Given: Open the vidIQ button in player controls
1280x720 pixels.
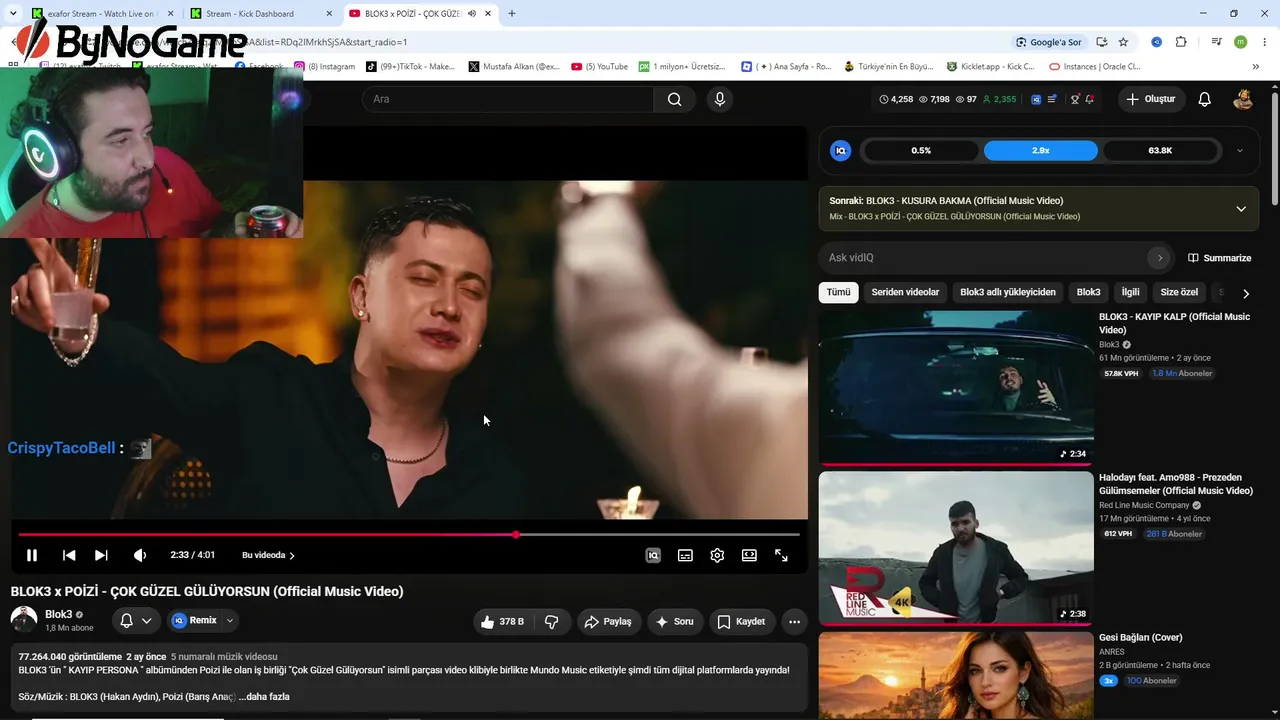Looking at the screenshot, I should click(x=653, y=555).
